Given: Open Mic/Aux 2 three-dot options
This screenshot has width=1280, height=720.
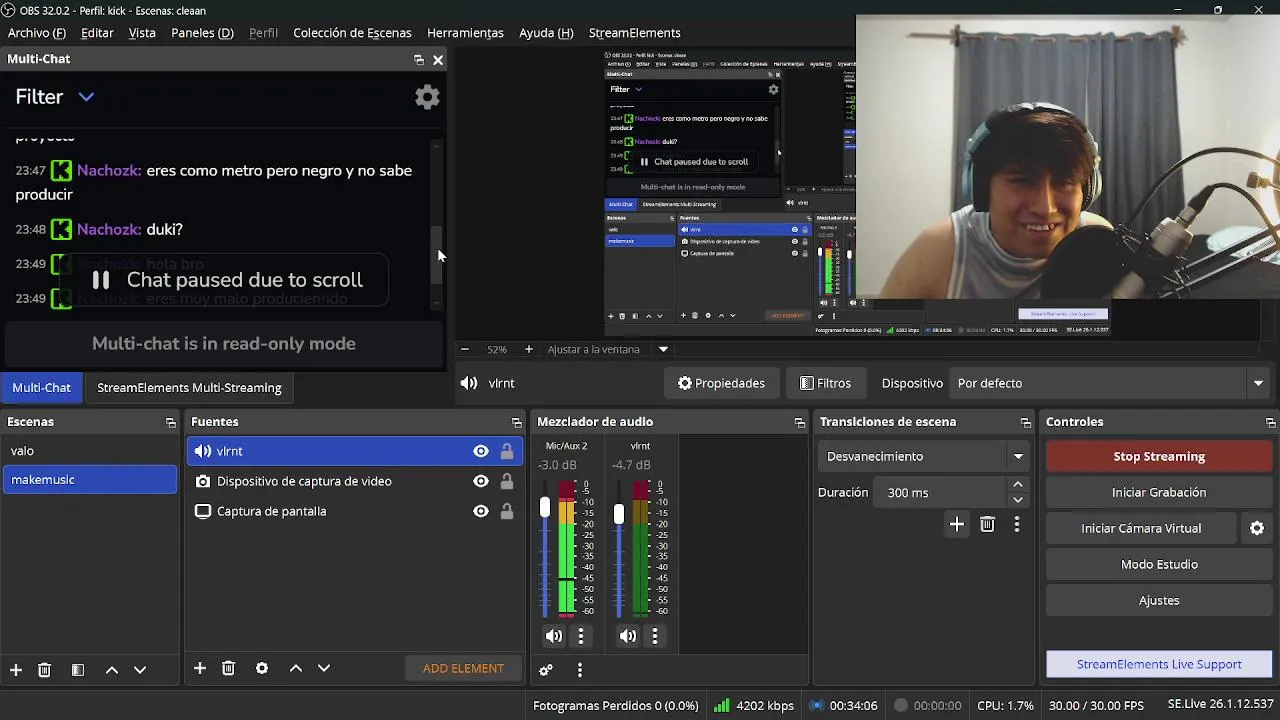Looking at the screenshot, I should pos(581,636).
